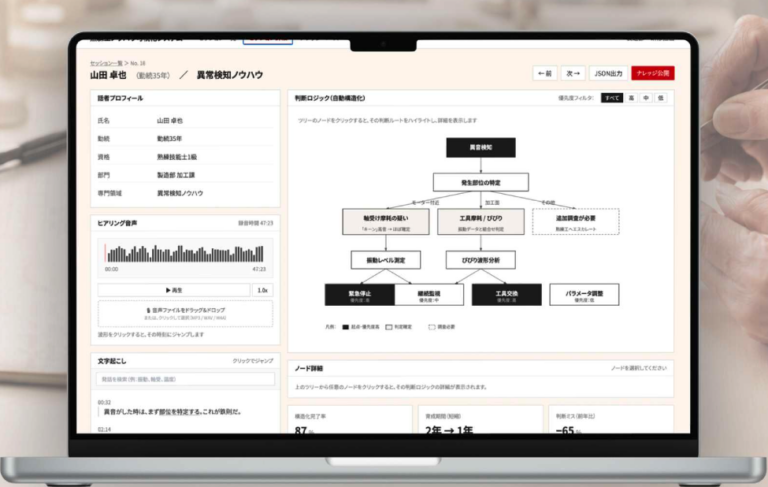Click the red ナレッジ公開 publish button
Viewport: 768px width, 487px height.
click(653, 73)
